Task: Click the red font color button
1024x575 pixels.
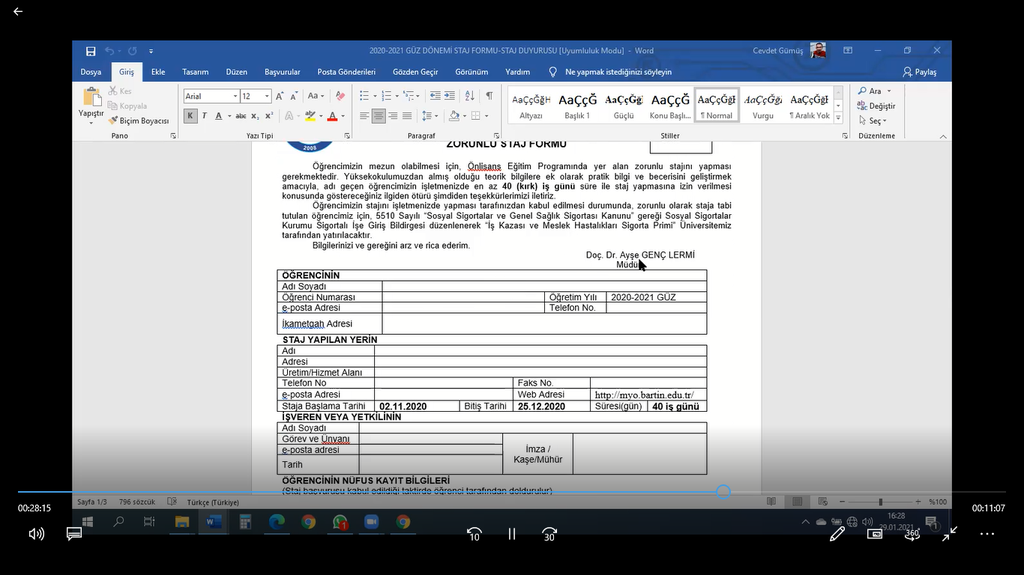Action: [332, 116]
